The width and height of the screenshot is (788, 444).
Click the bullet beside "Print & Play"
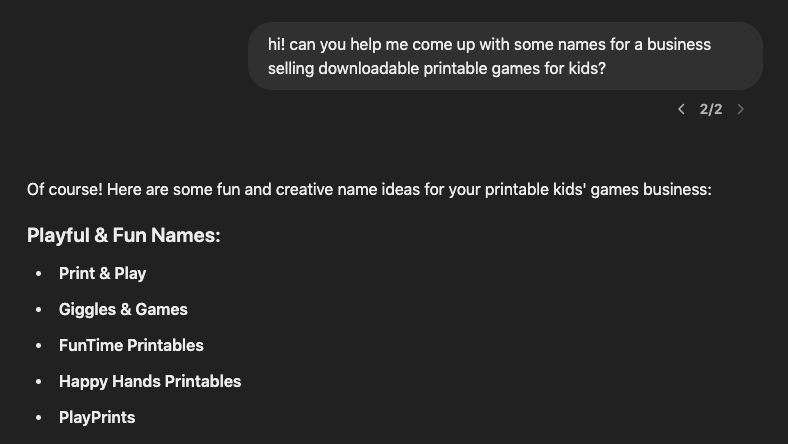39,274
